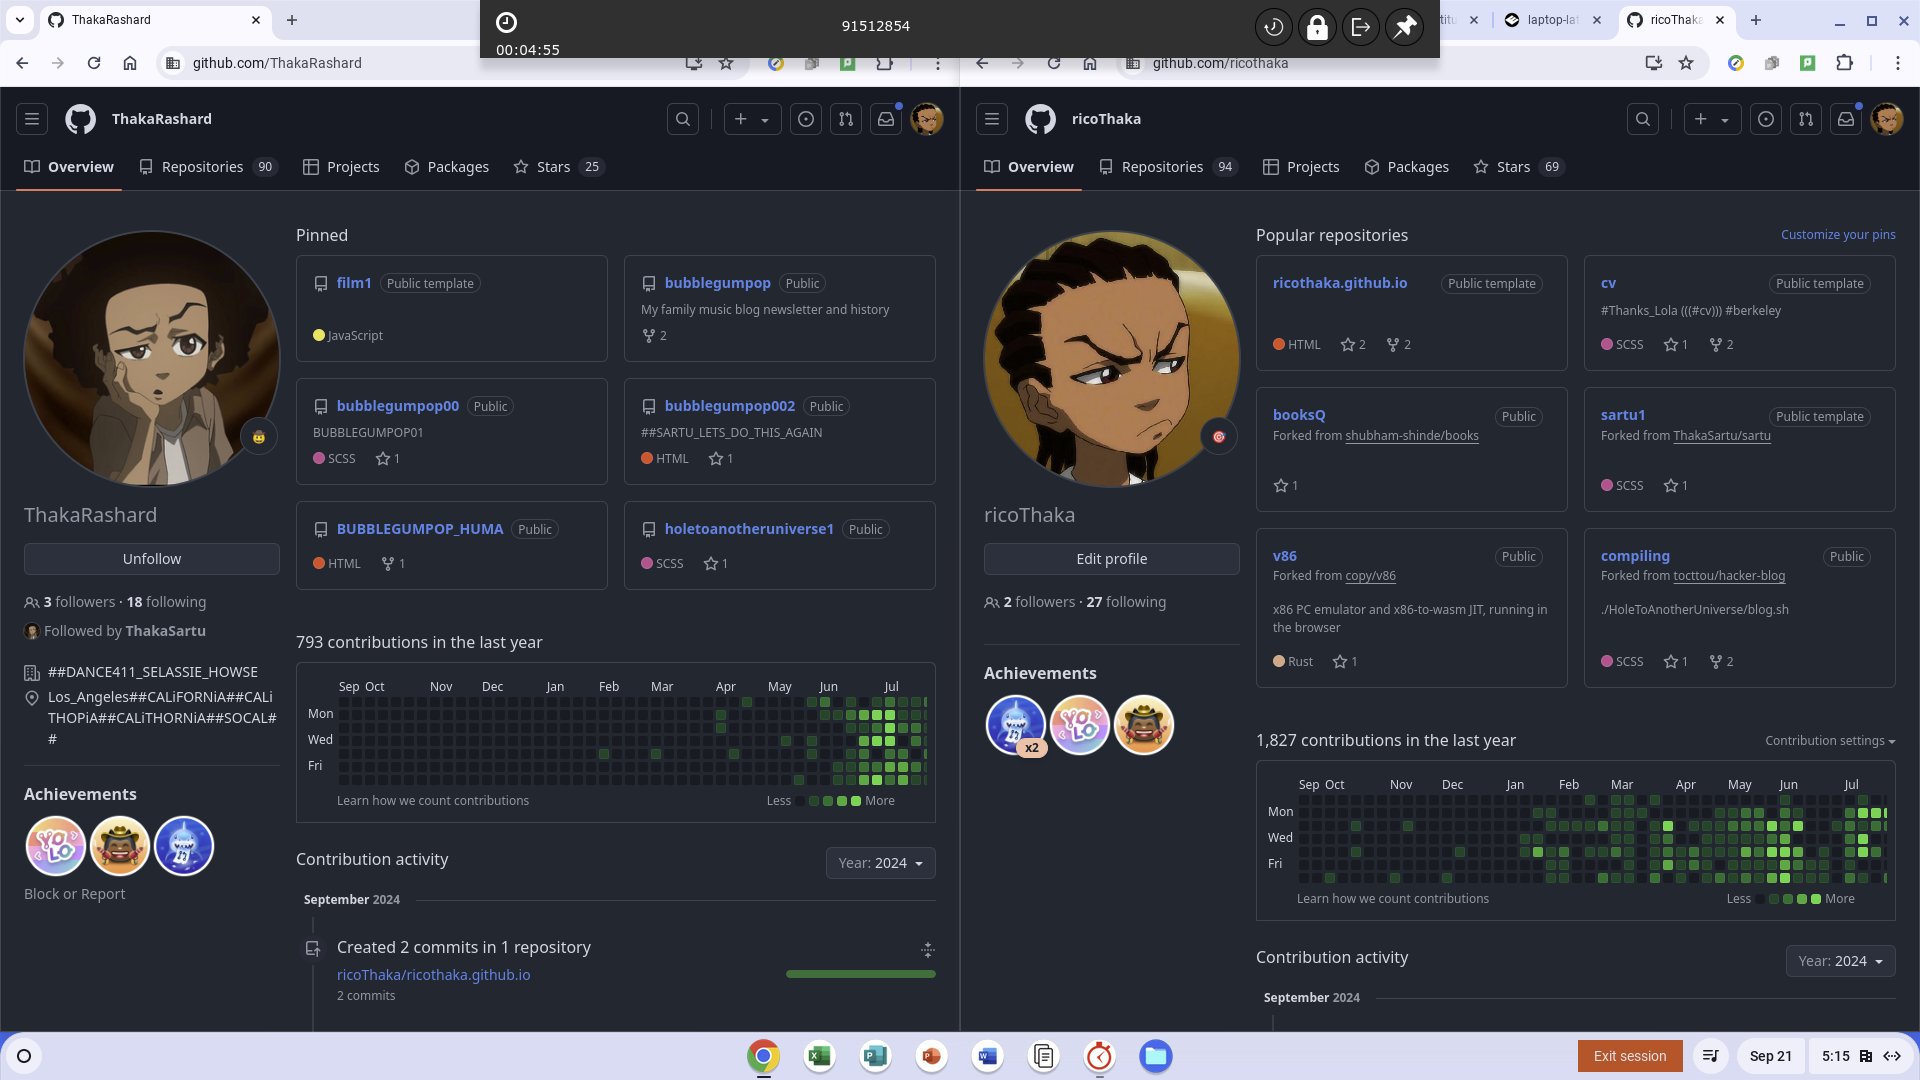Screen dimensions: 1920x1080
Task: Click the green commits progress bar
Action: point(861,974)
